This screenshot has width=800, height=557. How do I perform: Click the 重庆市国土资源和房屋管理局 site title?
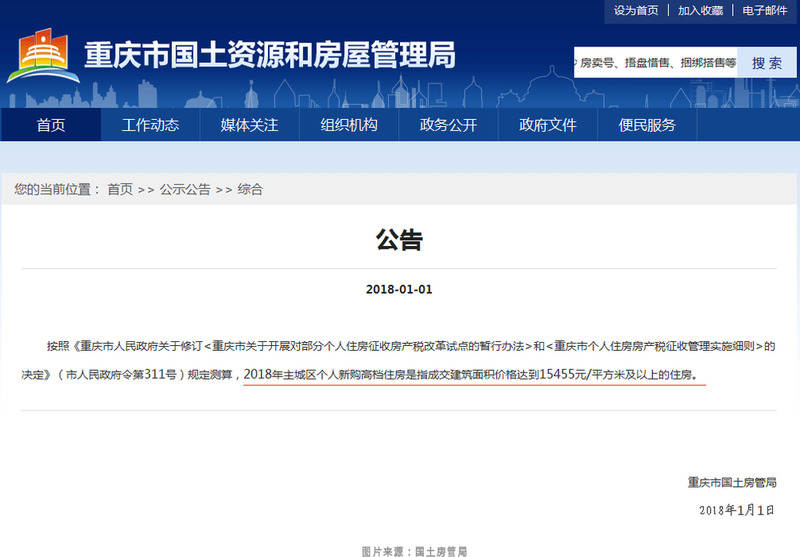click(x=269, y=54)
